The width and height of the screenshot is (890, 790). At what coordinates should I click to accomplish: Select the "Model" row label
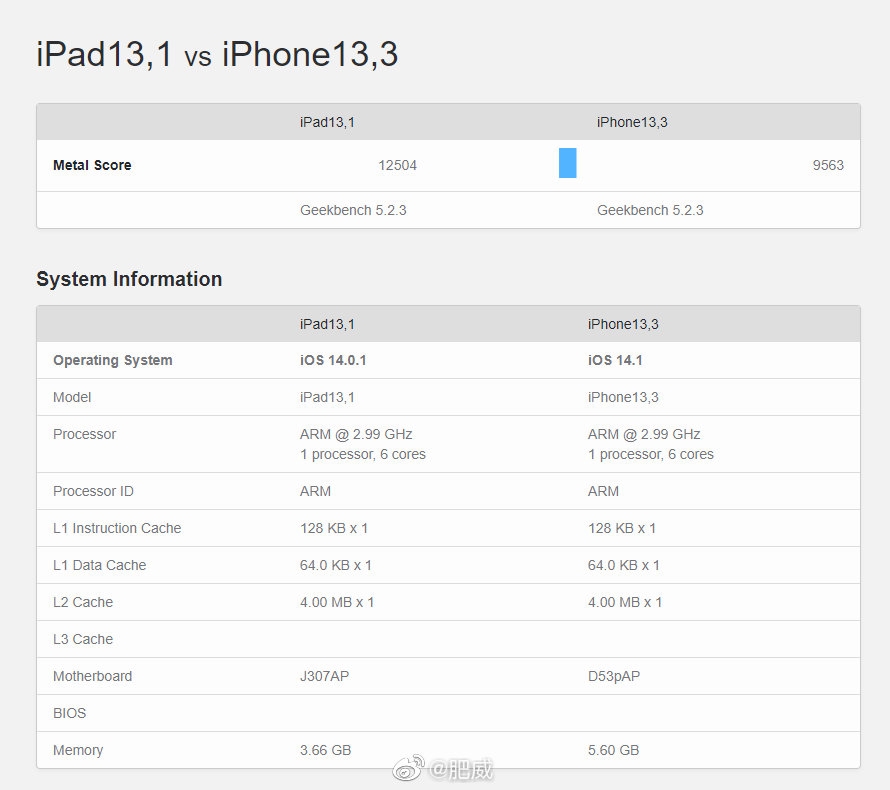(72, 397)
